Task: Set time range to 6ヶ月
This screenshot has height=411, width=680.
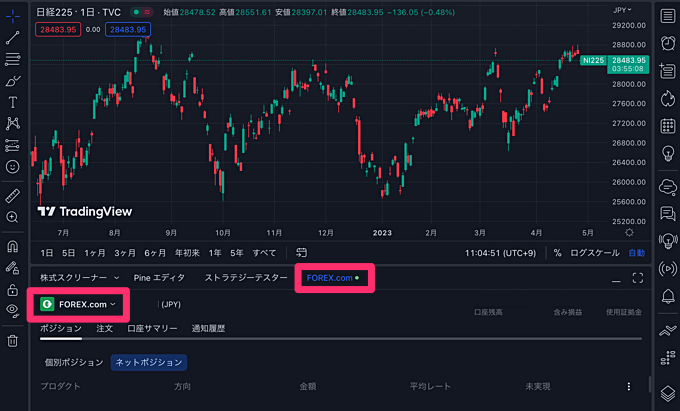Action: coord(155,253)
